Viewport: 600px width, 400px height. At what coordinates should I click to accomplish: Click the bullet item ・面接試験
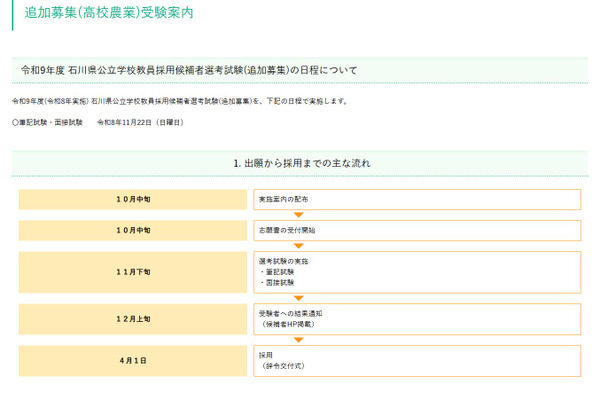[277, 283]
